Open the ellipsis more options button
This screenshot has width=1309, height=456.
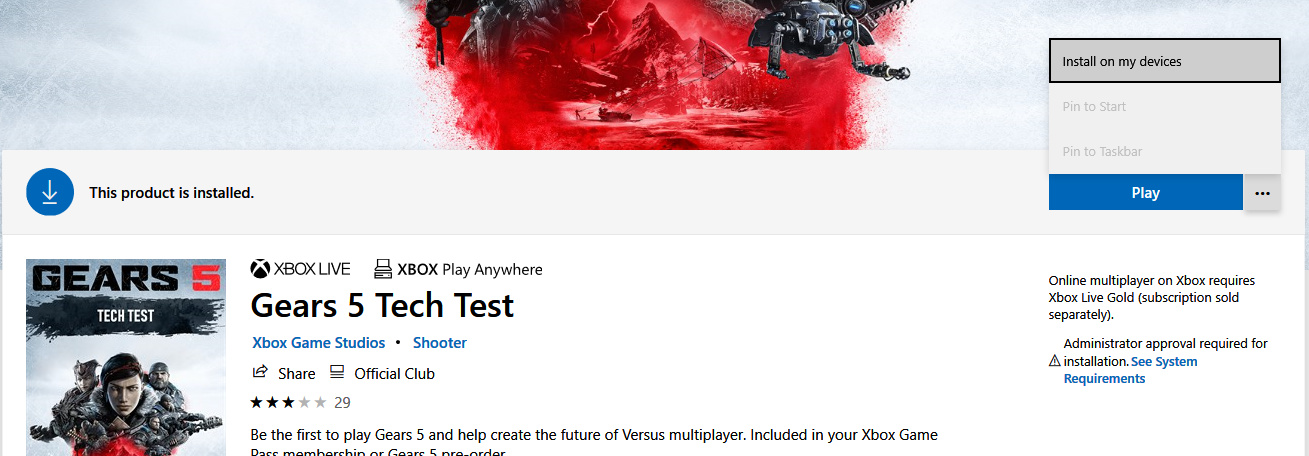pyautogui.click(x=1262, y=193)
